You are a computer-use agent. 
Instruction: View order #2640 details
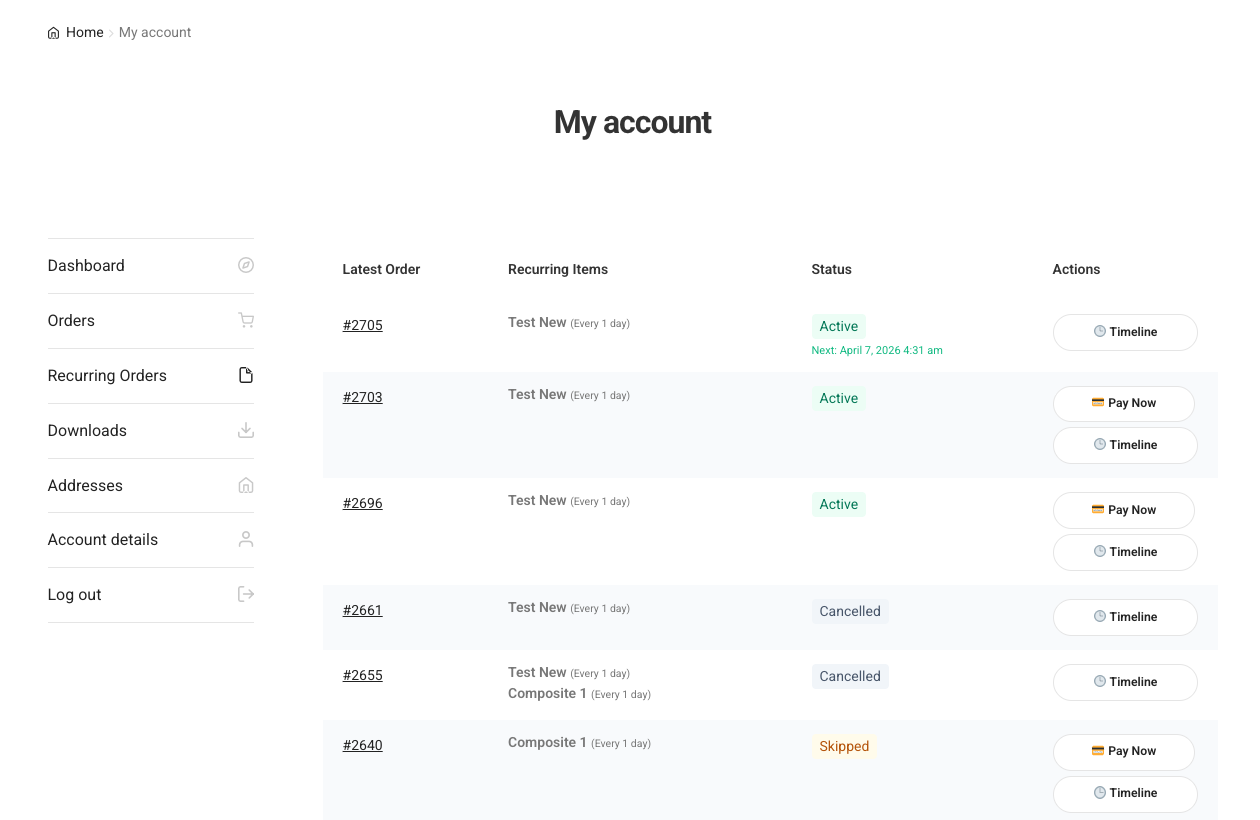coord(362,745)
